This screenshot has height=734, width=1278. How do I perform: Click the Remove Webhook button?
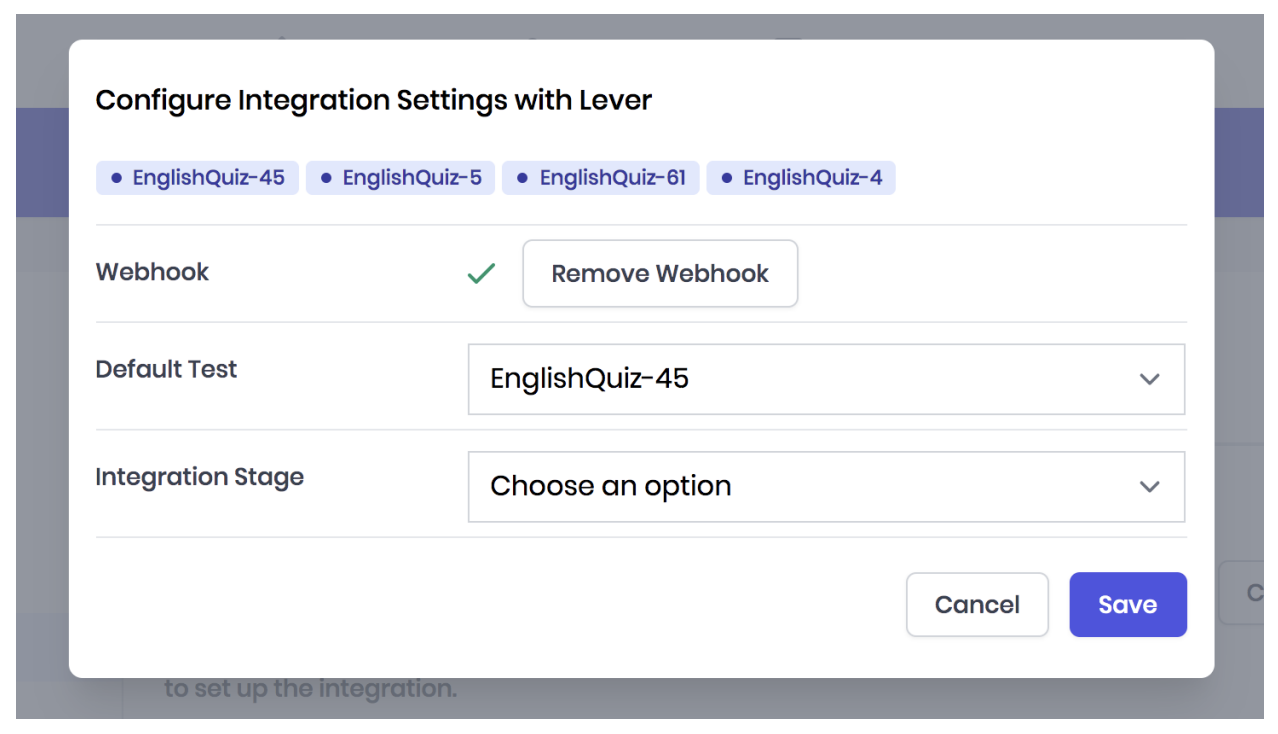[660, 273]
